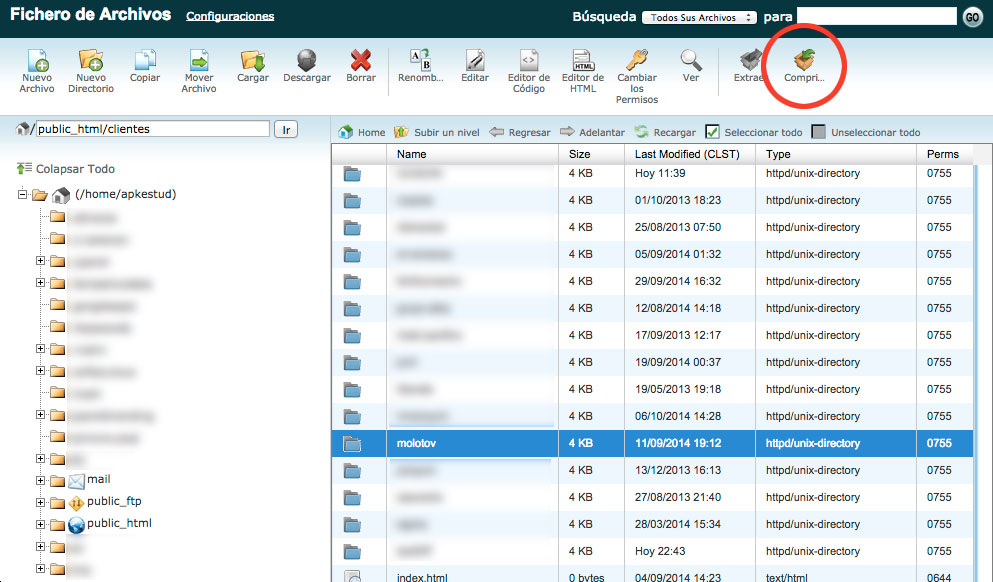Image resolution: width=993 pixels, height=582 pixels.
Task: Click the Extraer archive icon
Action: 750,60
